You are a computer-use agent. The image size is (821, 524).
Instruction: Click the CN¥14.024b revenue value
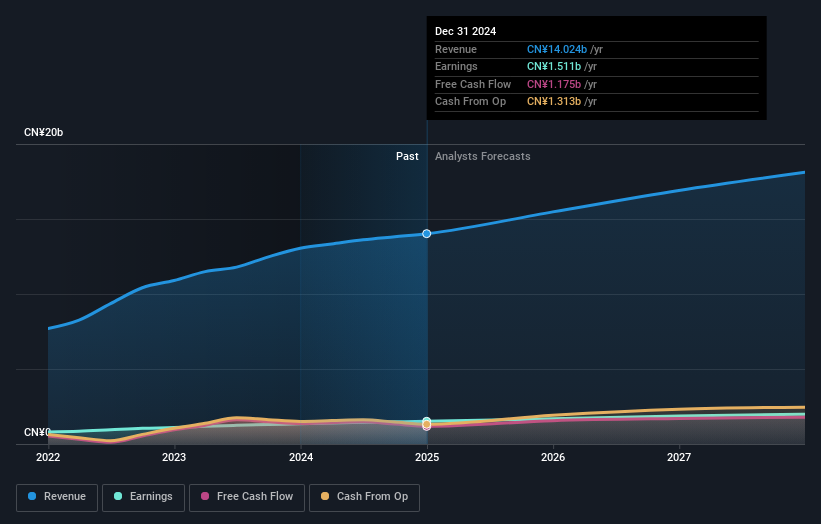557,49
